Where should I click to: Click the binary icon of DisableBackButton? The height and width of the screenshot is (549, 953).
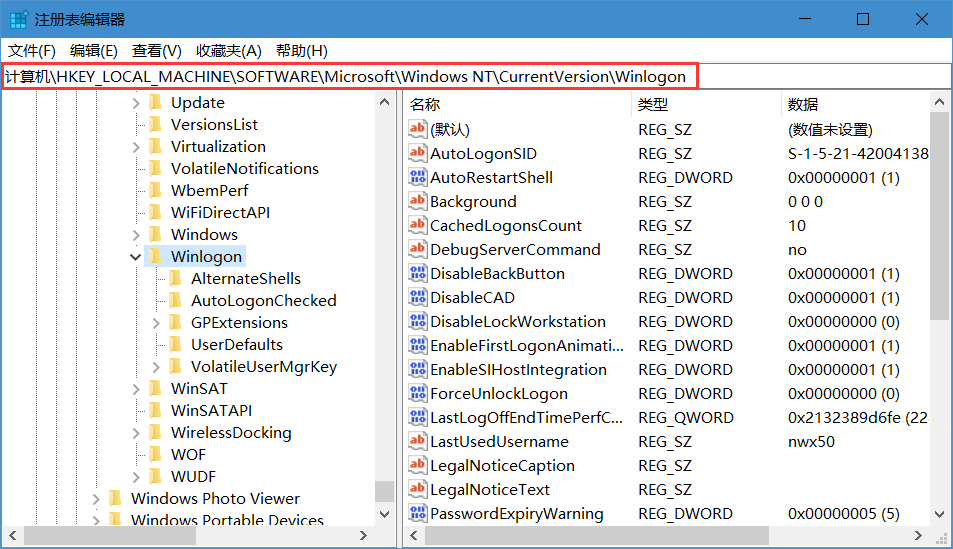point(417,273)
